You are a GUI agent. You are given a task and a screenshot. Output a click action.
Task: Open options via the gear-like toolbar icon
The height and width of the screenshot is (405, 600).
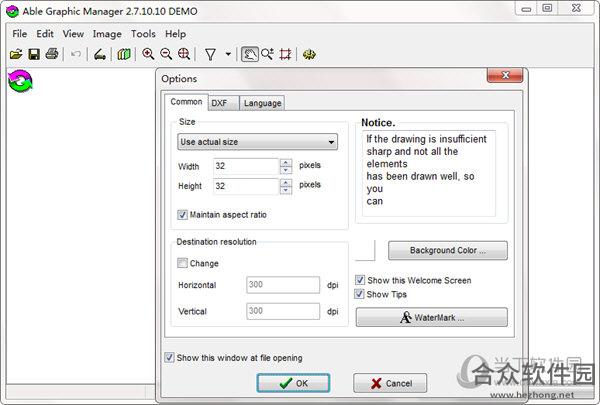coord(309,54)
